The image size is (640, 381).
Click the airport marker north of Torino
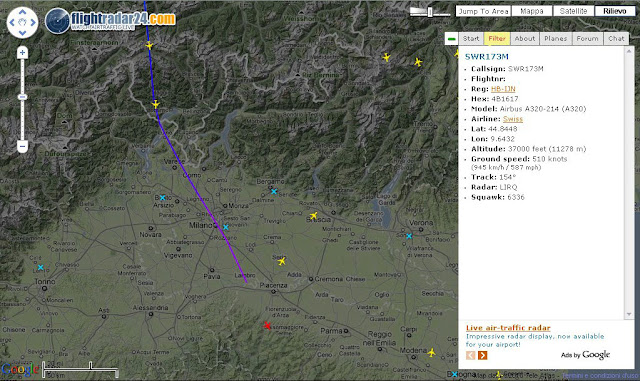40,267
